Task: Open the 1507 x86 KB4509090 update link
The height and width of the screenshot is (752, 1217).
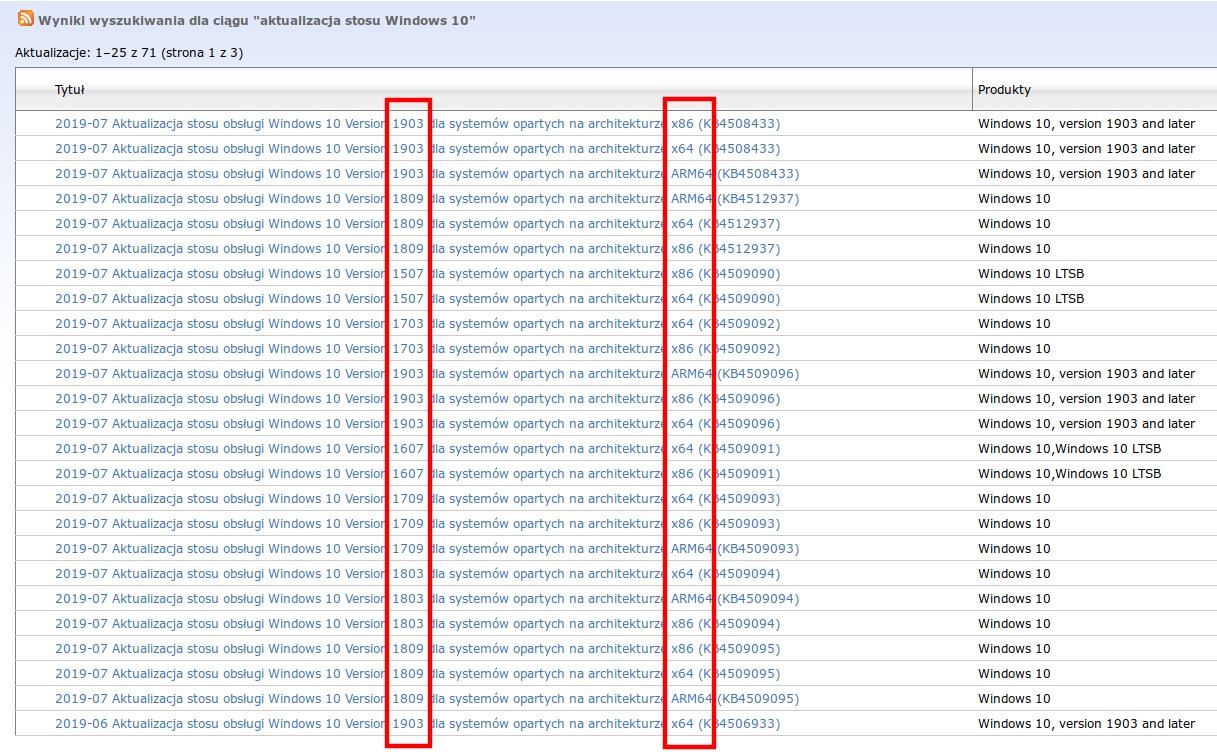Action: [x=417, y=274]
